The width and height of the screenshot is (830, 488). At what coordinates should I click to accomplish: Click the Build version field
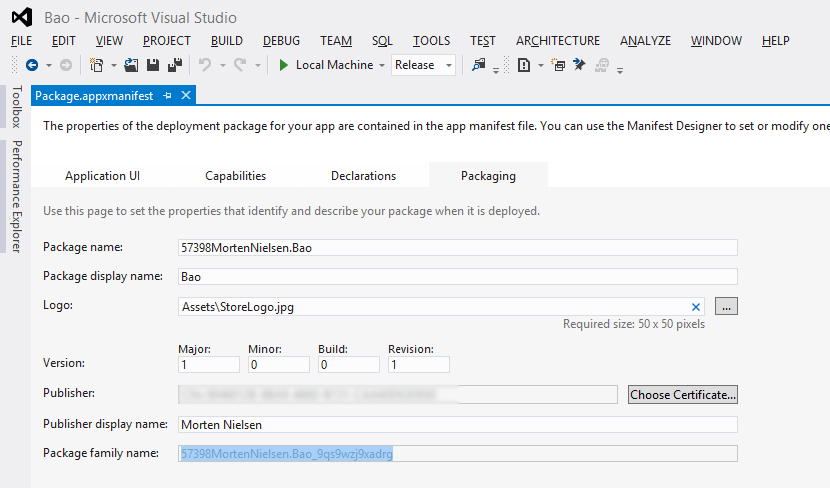[x=348, y=365]
